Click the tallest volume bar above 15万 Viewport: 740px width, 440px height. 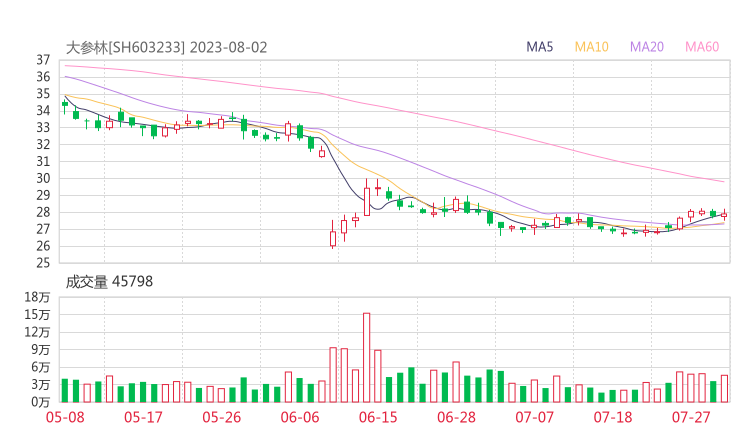click(366, 358)
